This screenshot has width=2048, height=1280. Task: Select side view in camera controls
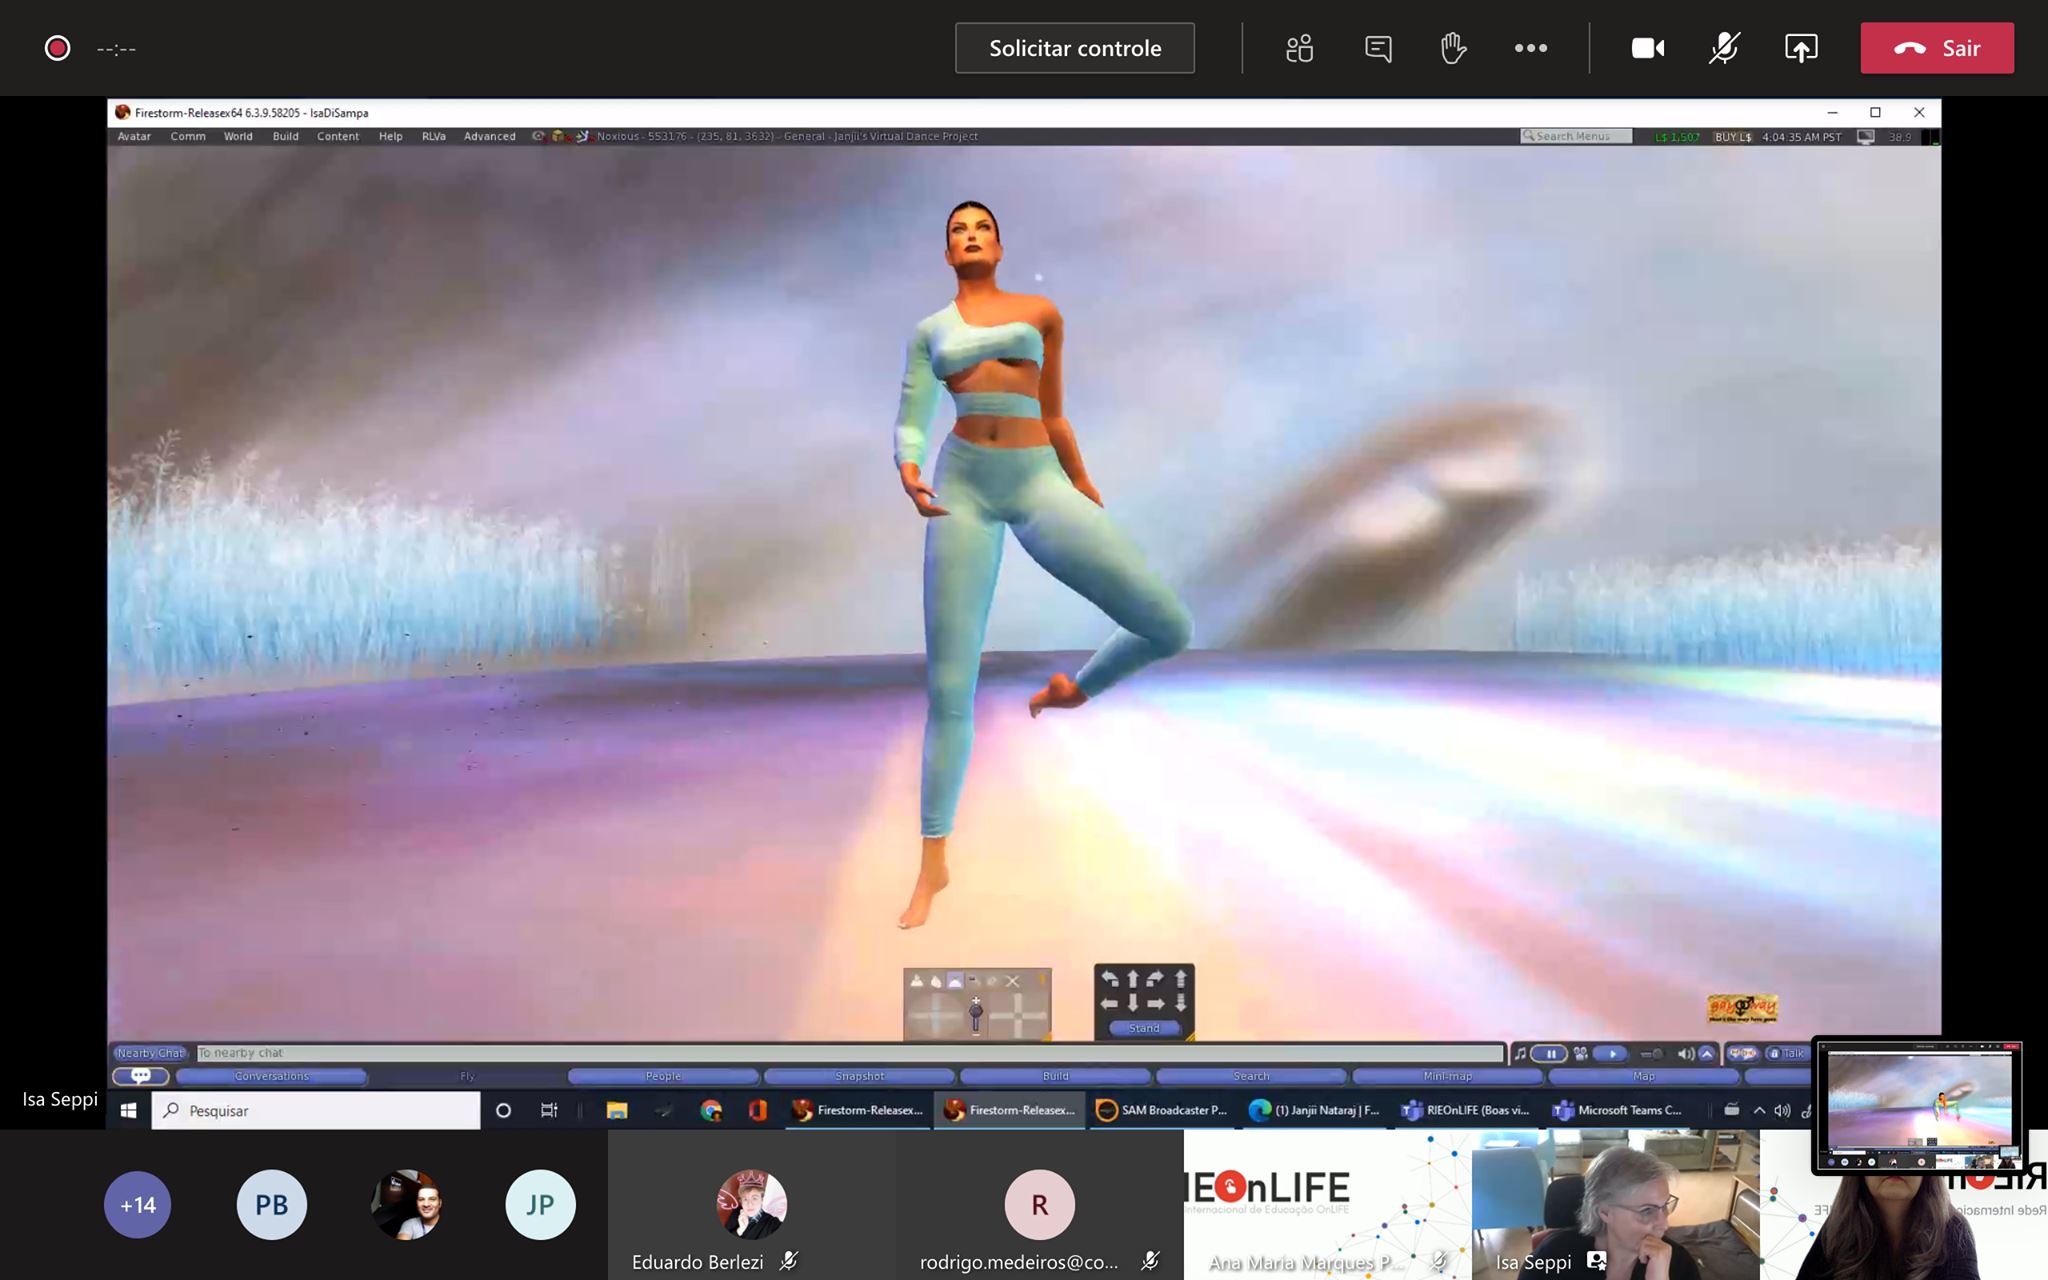pos(936,981)
